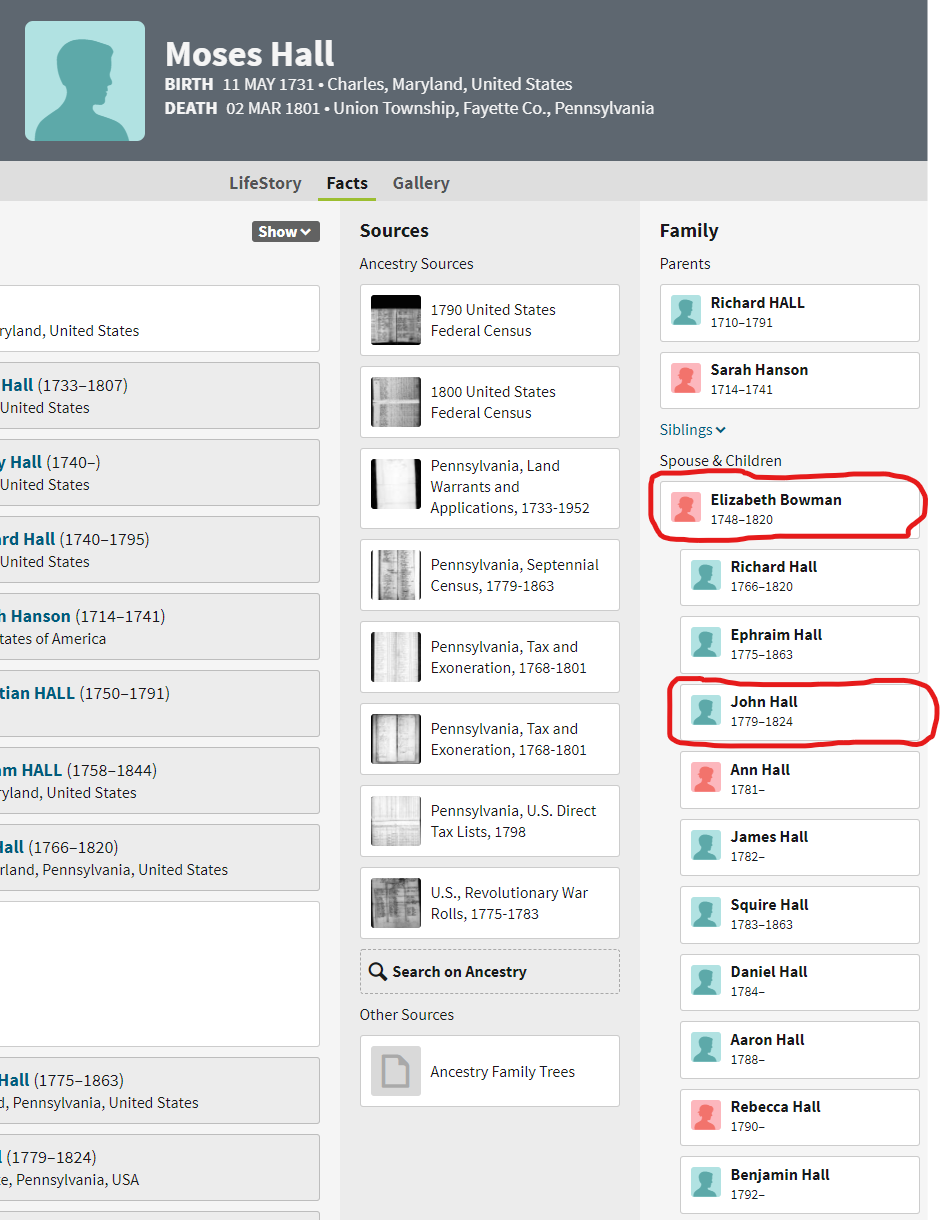Open Ephraim Hall's family card
Image resolution: width=940 pixels, height=1220 pixels.
click(x=799, y=644)
